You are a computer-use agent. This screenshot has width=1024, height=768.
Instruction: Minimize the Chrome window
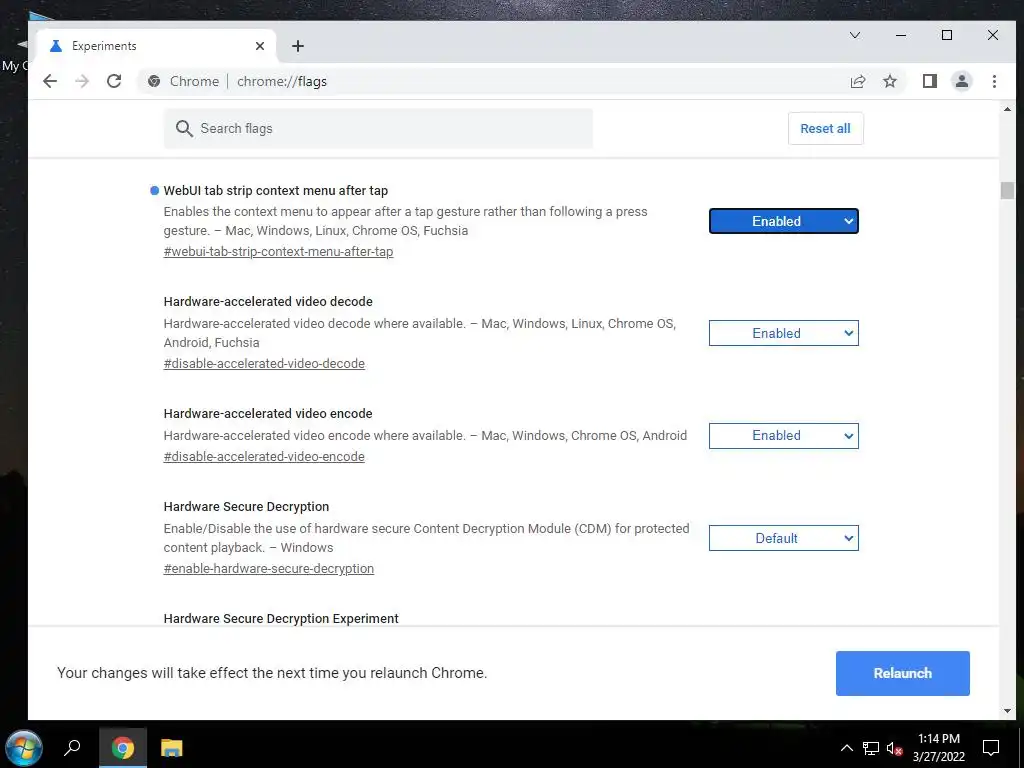pyautogui.click(x=901, y=35)
